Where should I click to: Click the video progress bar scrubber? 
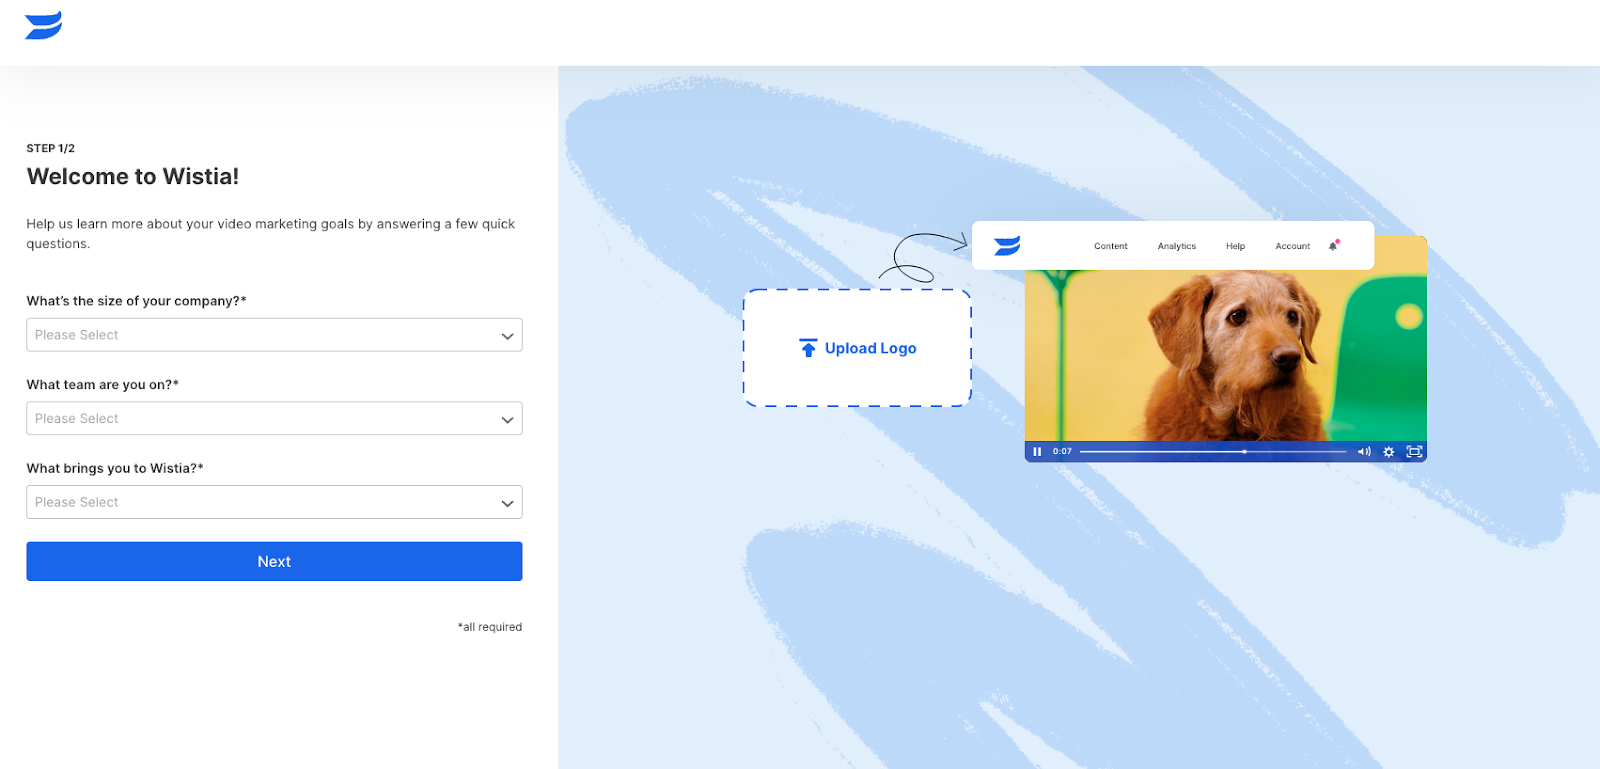coord(1244,452)
